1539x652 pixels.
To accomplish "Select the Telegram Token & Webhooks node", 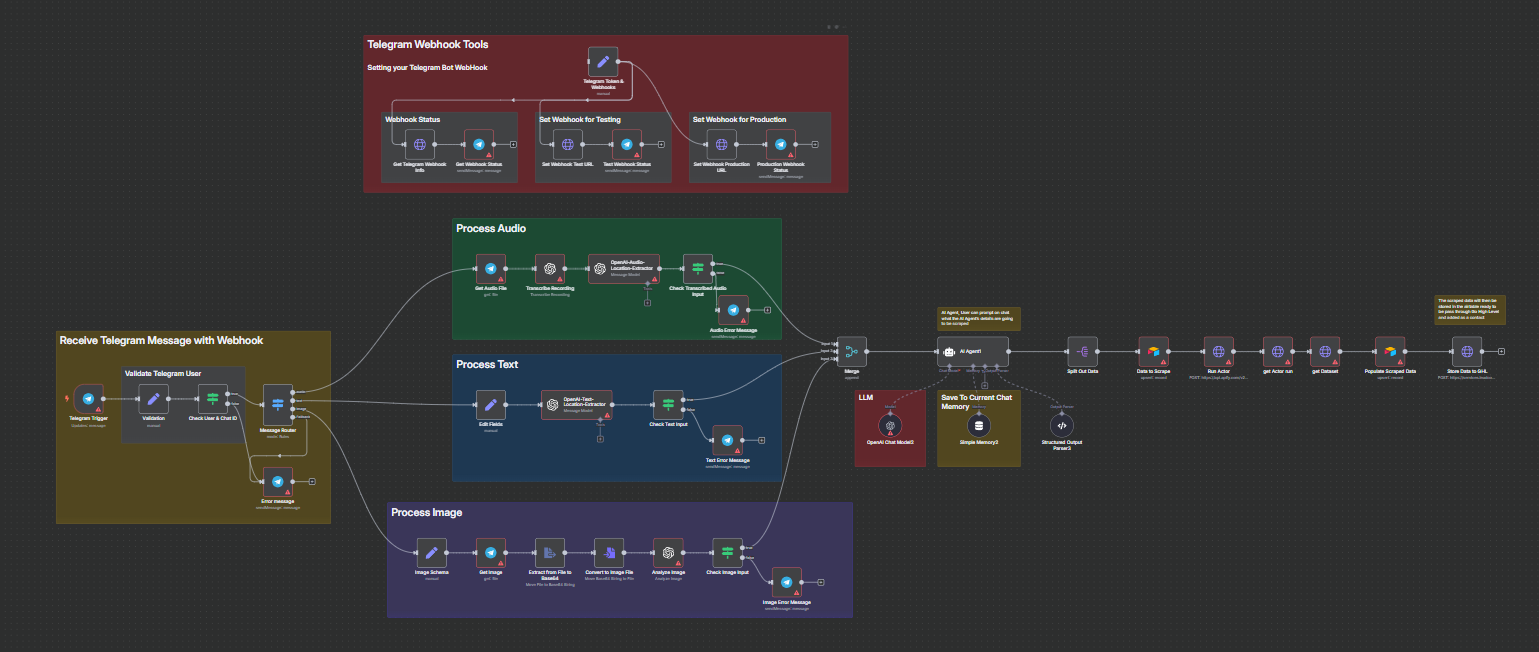I will tap(603, 61).
